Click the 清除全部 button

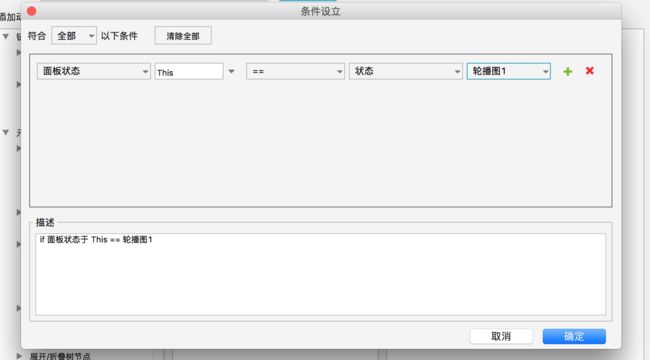coord(183,36)
